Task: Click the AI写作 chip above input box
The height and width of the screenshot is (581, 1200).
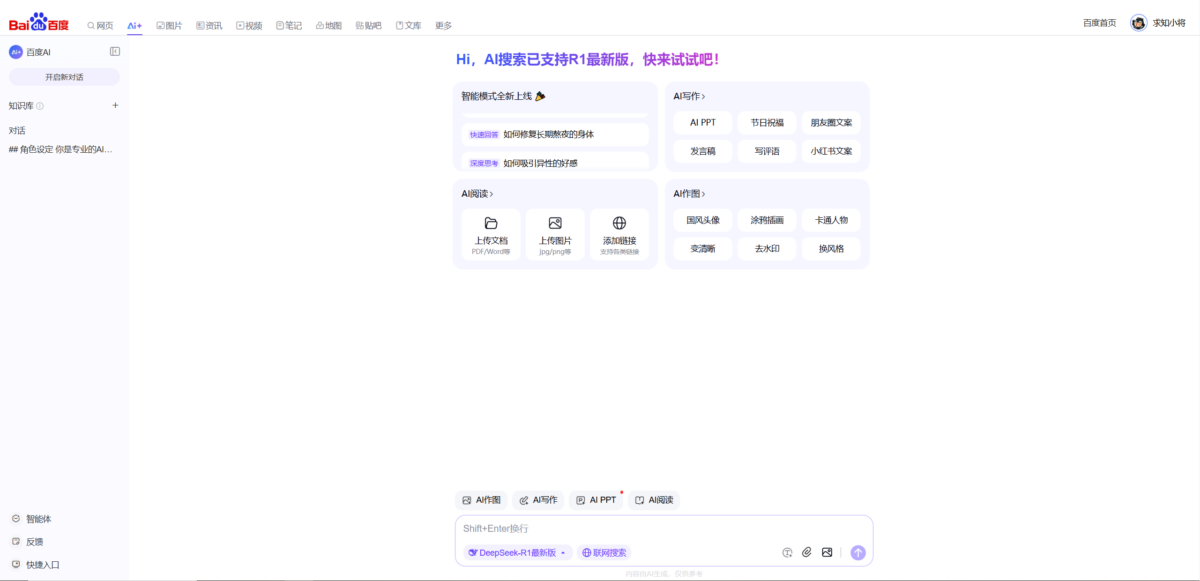Action: tap(538, 500)
